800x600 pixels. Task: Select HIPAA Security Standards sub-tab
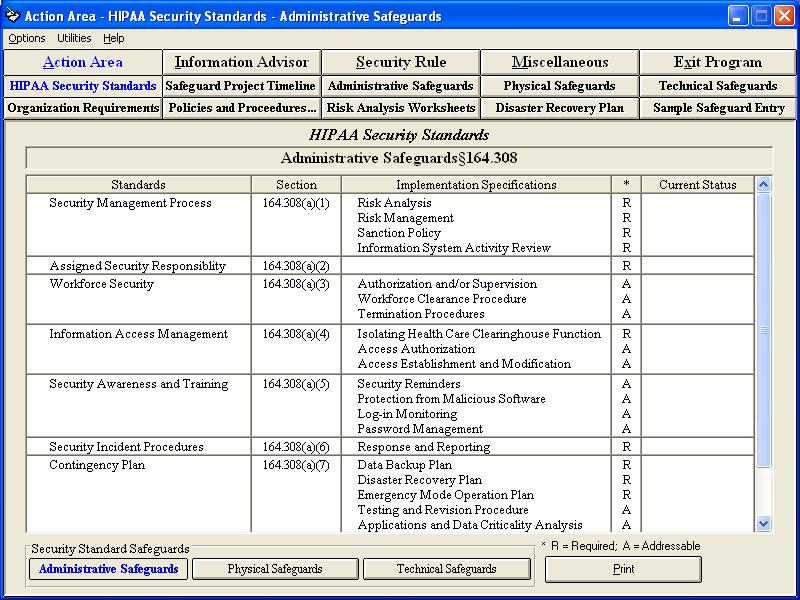83,86
